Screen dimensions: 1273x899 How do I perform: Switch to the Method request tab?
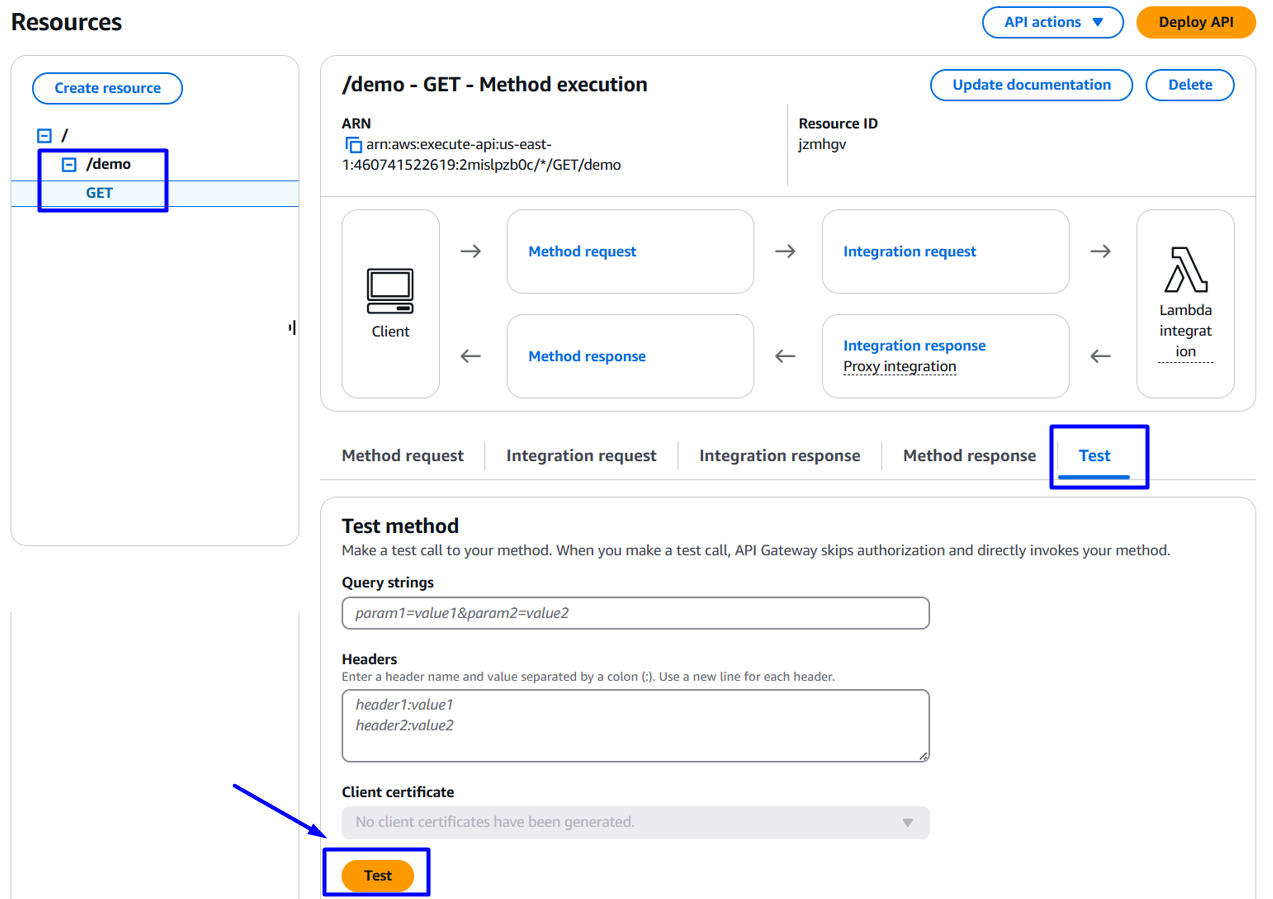(403, 456)
